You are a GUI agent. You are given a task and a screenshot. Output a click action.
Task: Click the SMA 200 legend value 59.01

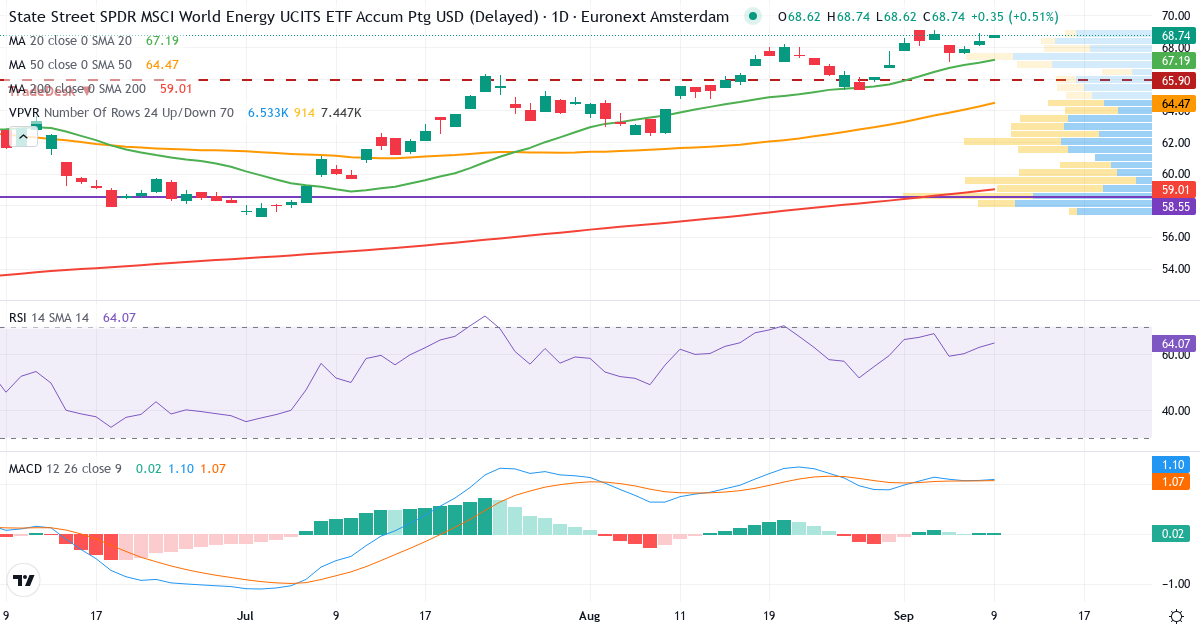[x=175, y=88]
